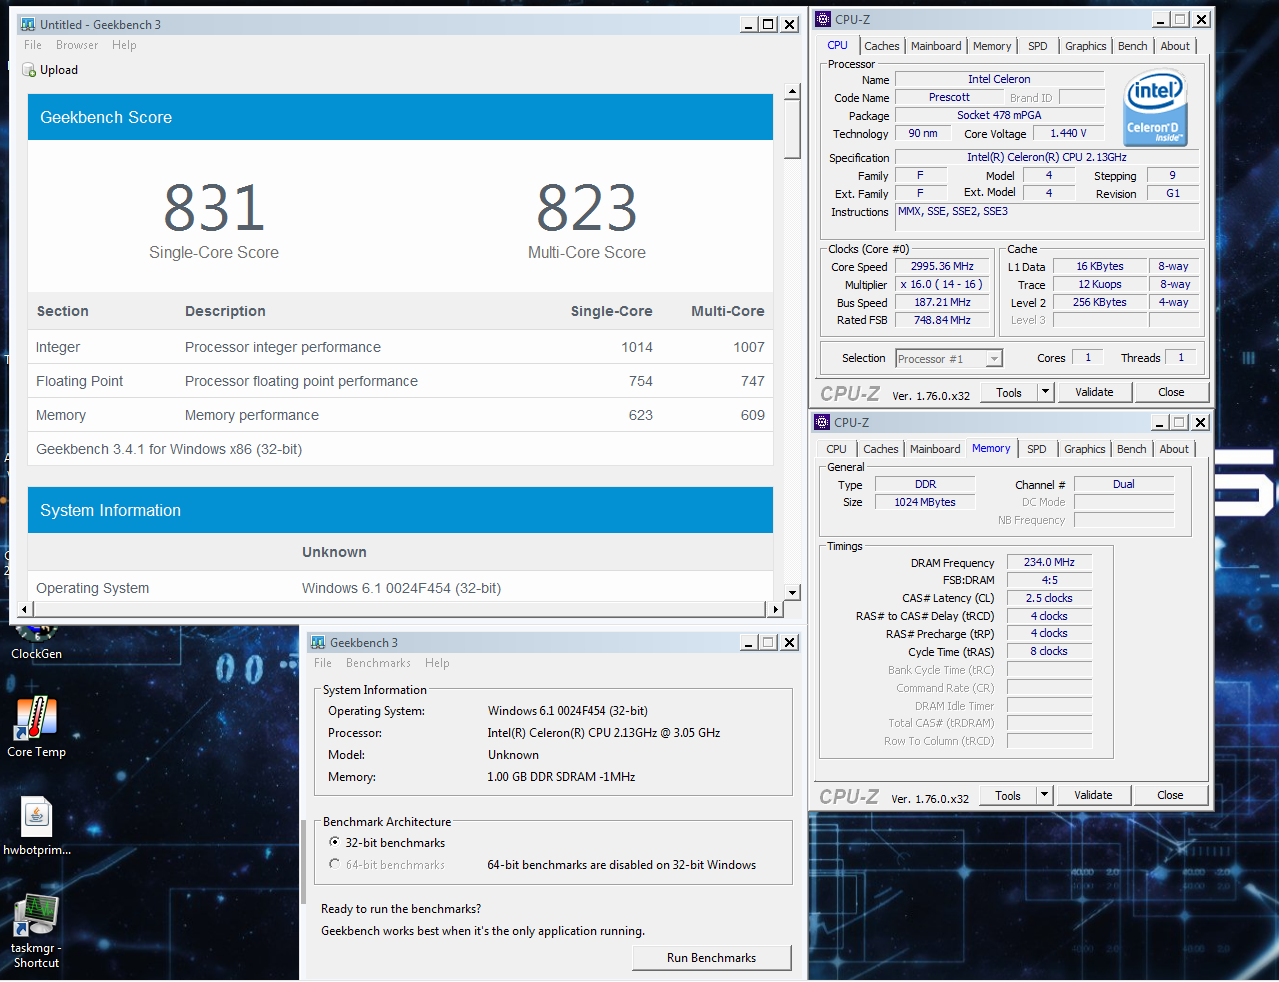Click the Specification field Intel(R) Celeron(R) CPU 2.13GHz
Image resolution: width=1279 pixels, height=982 pixels.
pos(1047,157)
